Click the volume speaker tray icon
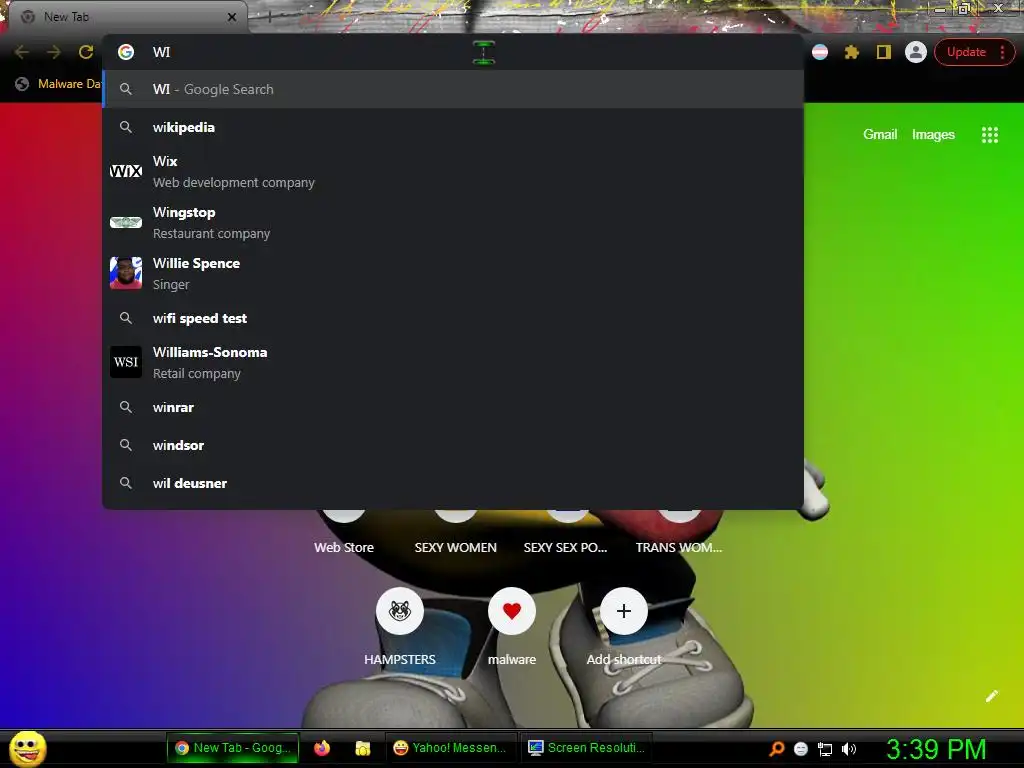This screenshot has width=1024, height=768. tap(849, 749)
